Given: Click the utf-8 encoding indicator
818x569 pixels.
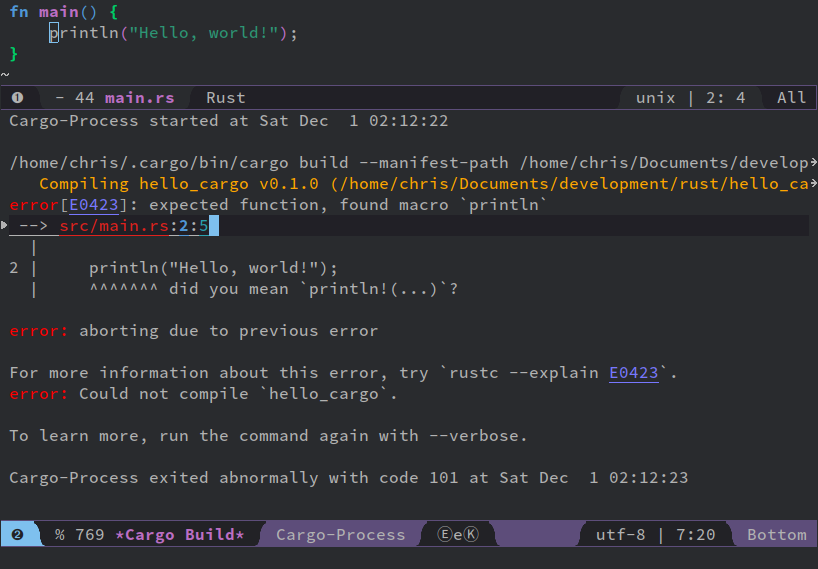Looking at the screenshot, I should point(620,535).
